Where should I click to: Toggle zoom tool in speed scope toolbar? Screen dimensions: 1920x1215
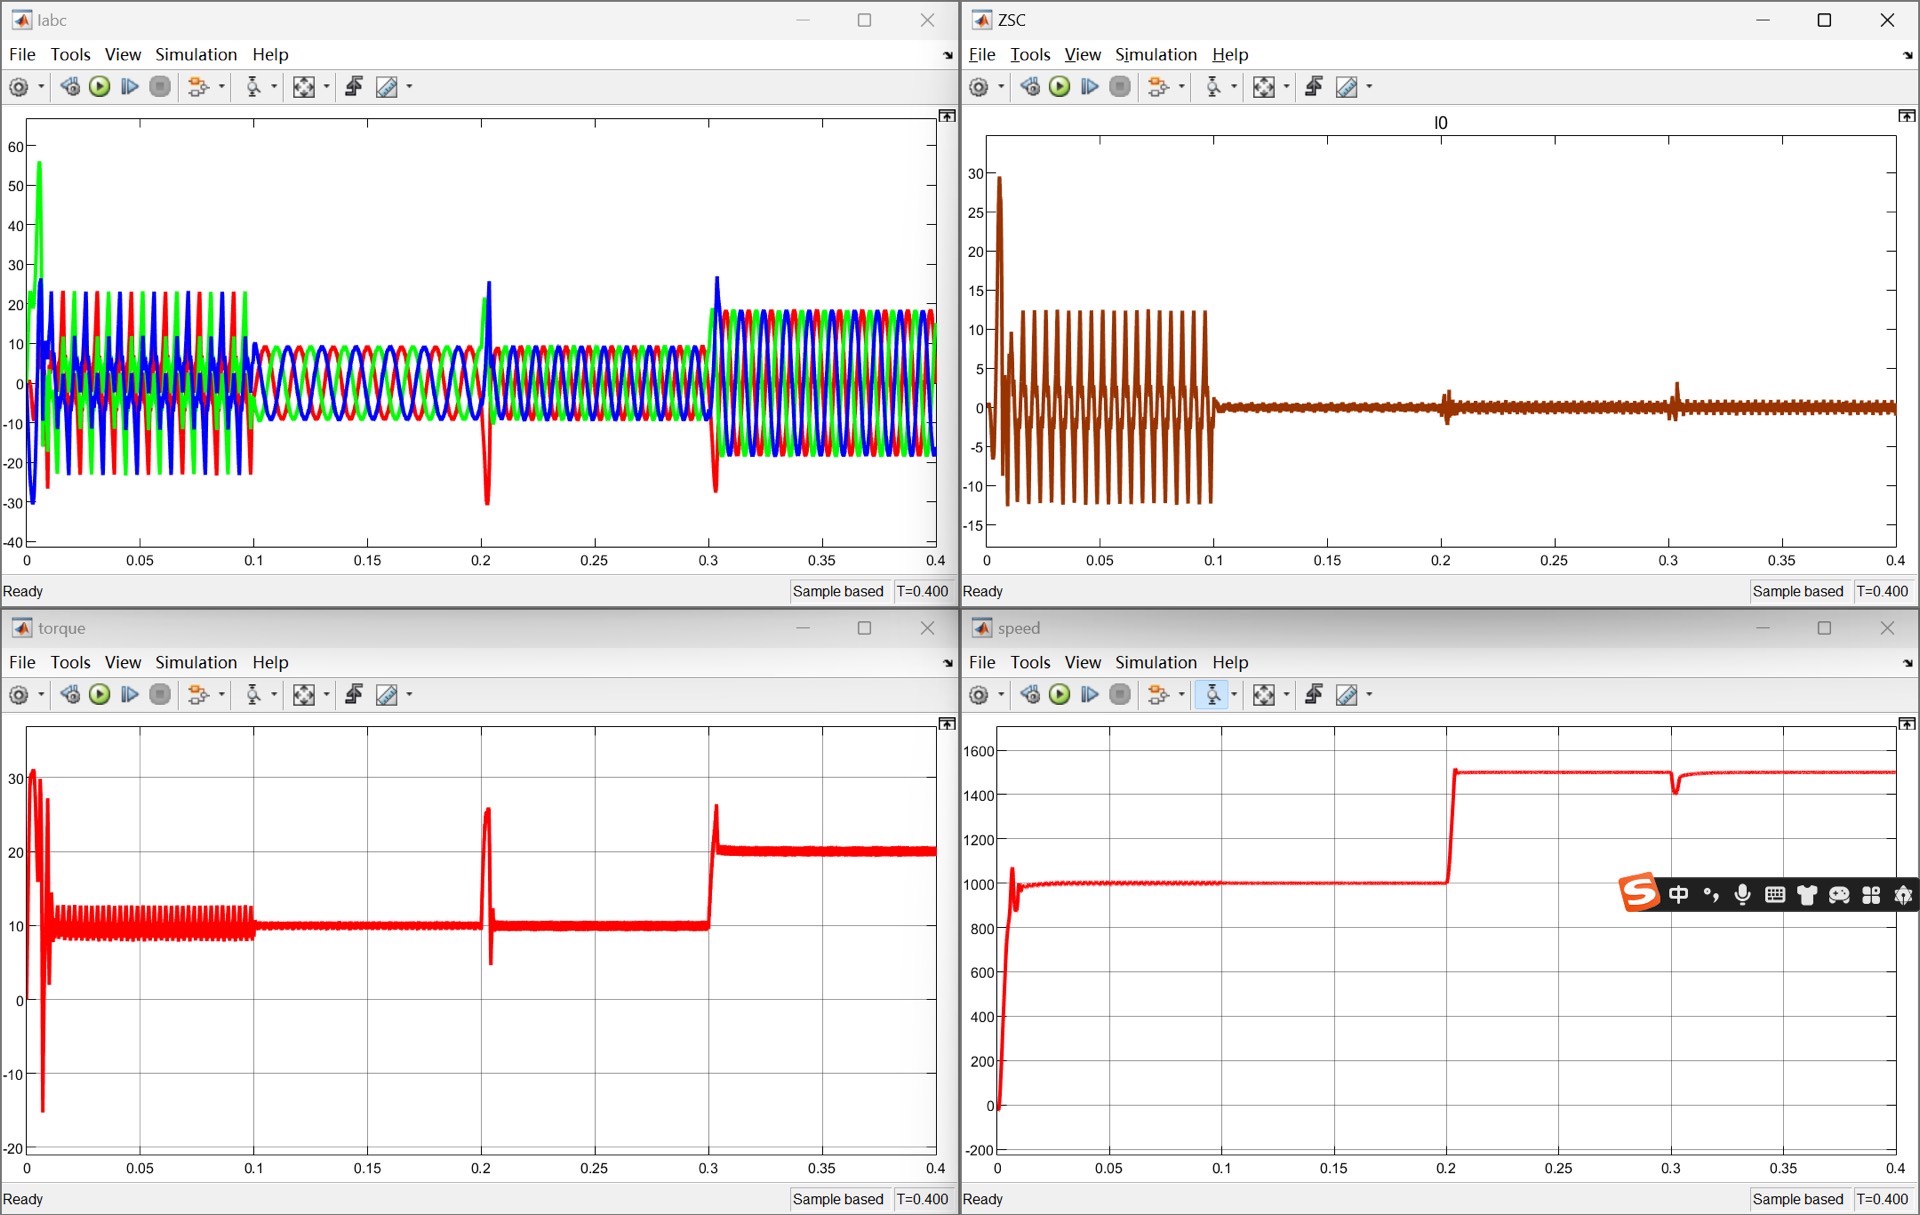[1212, 694]
